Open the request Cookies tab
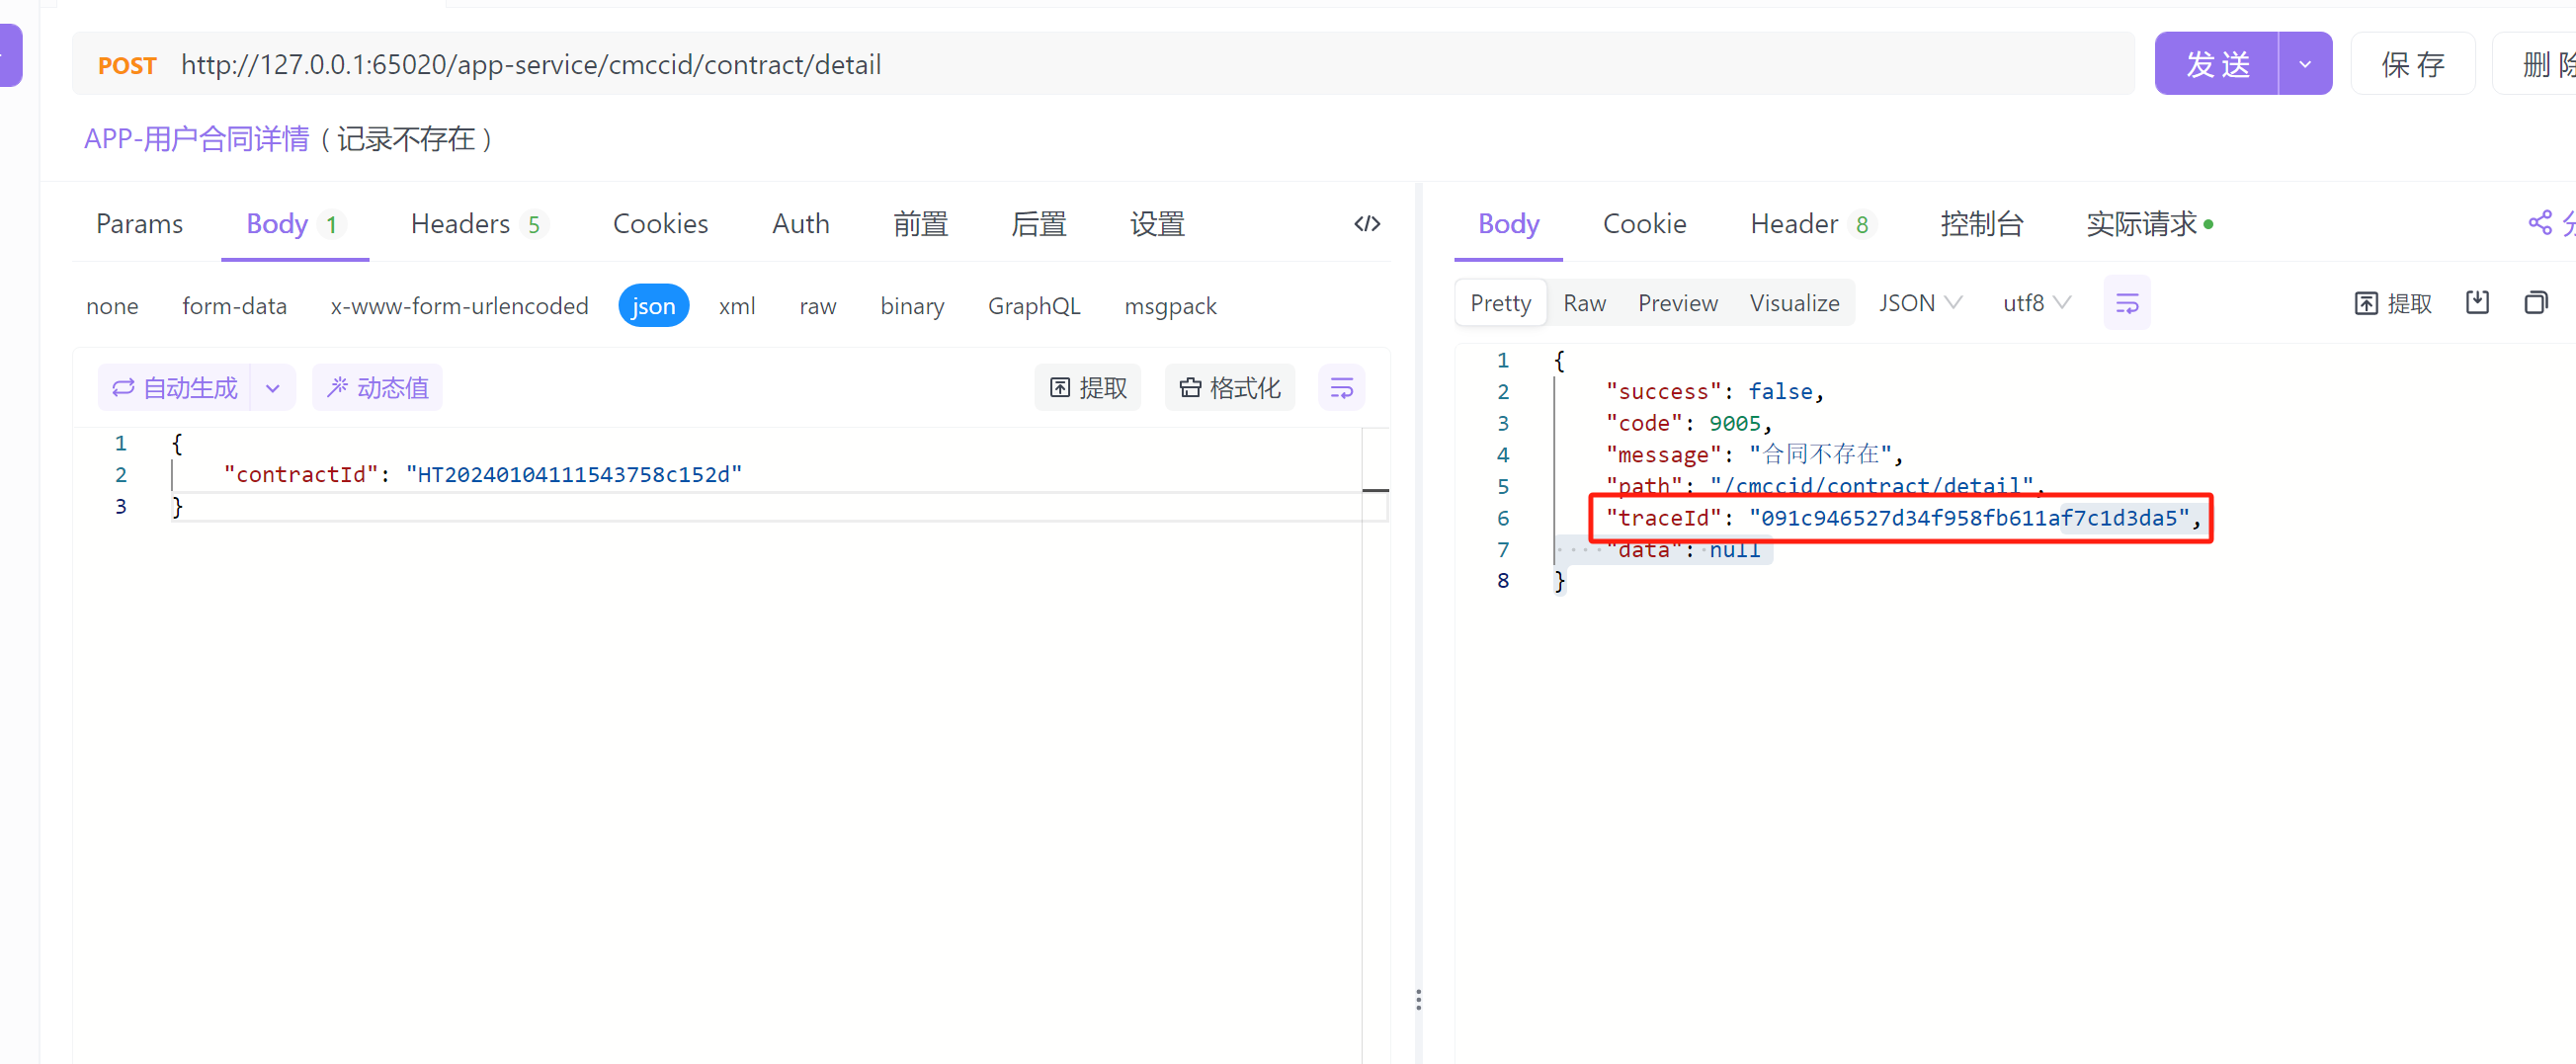Viewport: 2576px width, 1064px height. (660, 223)
